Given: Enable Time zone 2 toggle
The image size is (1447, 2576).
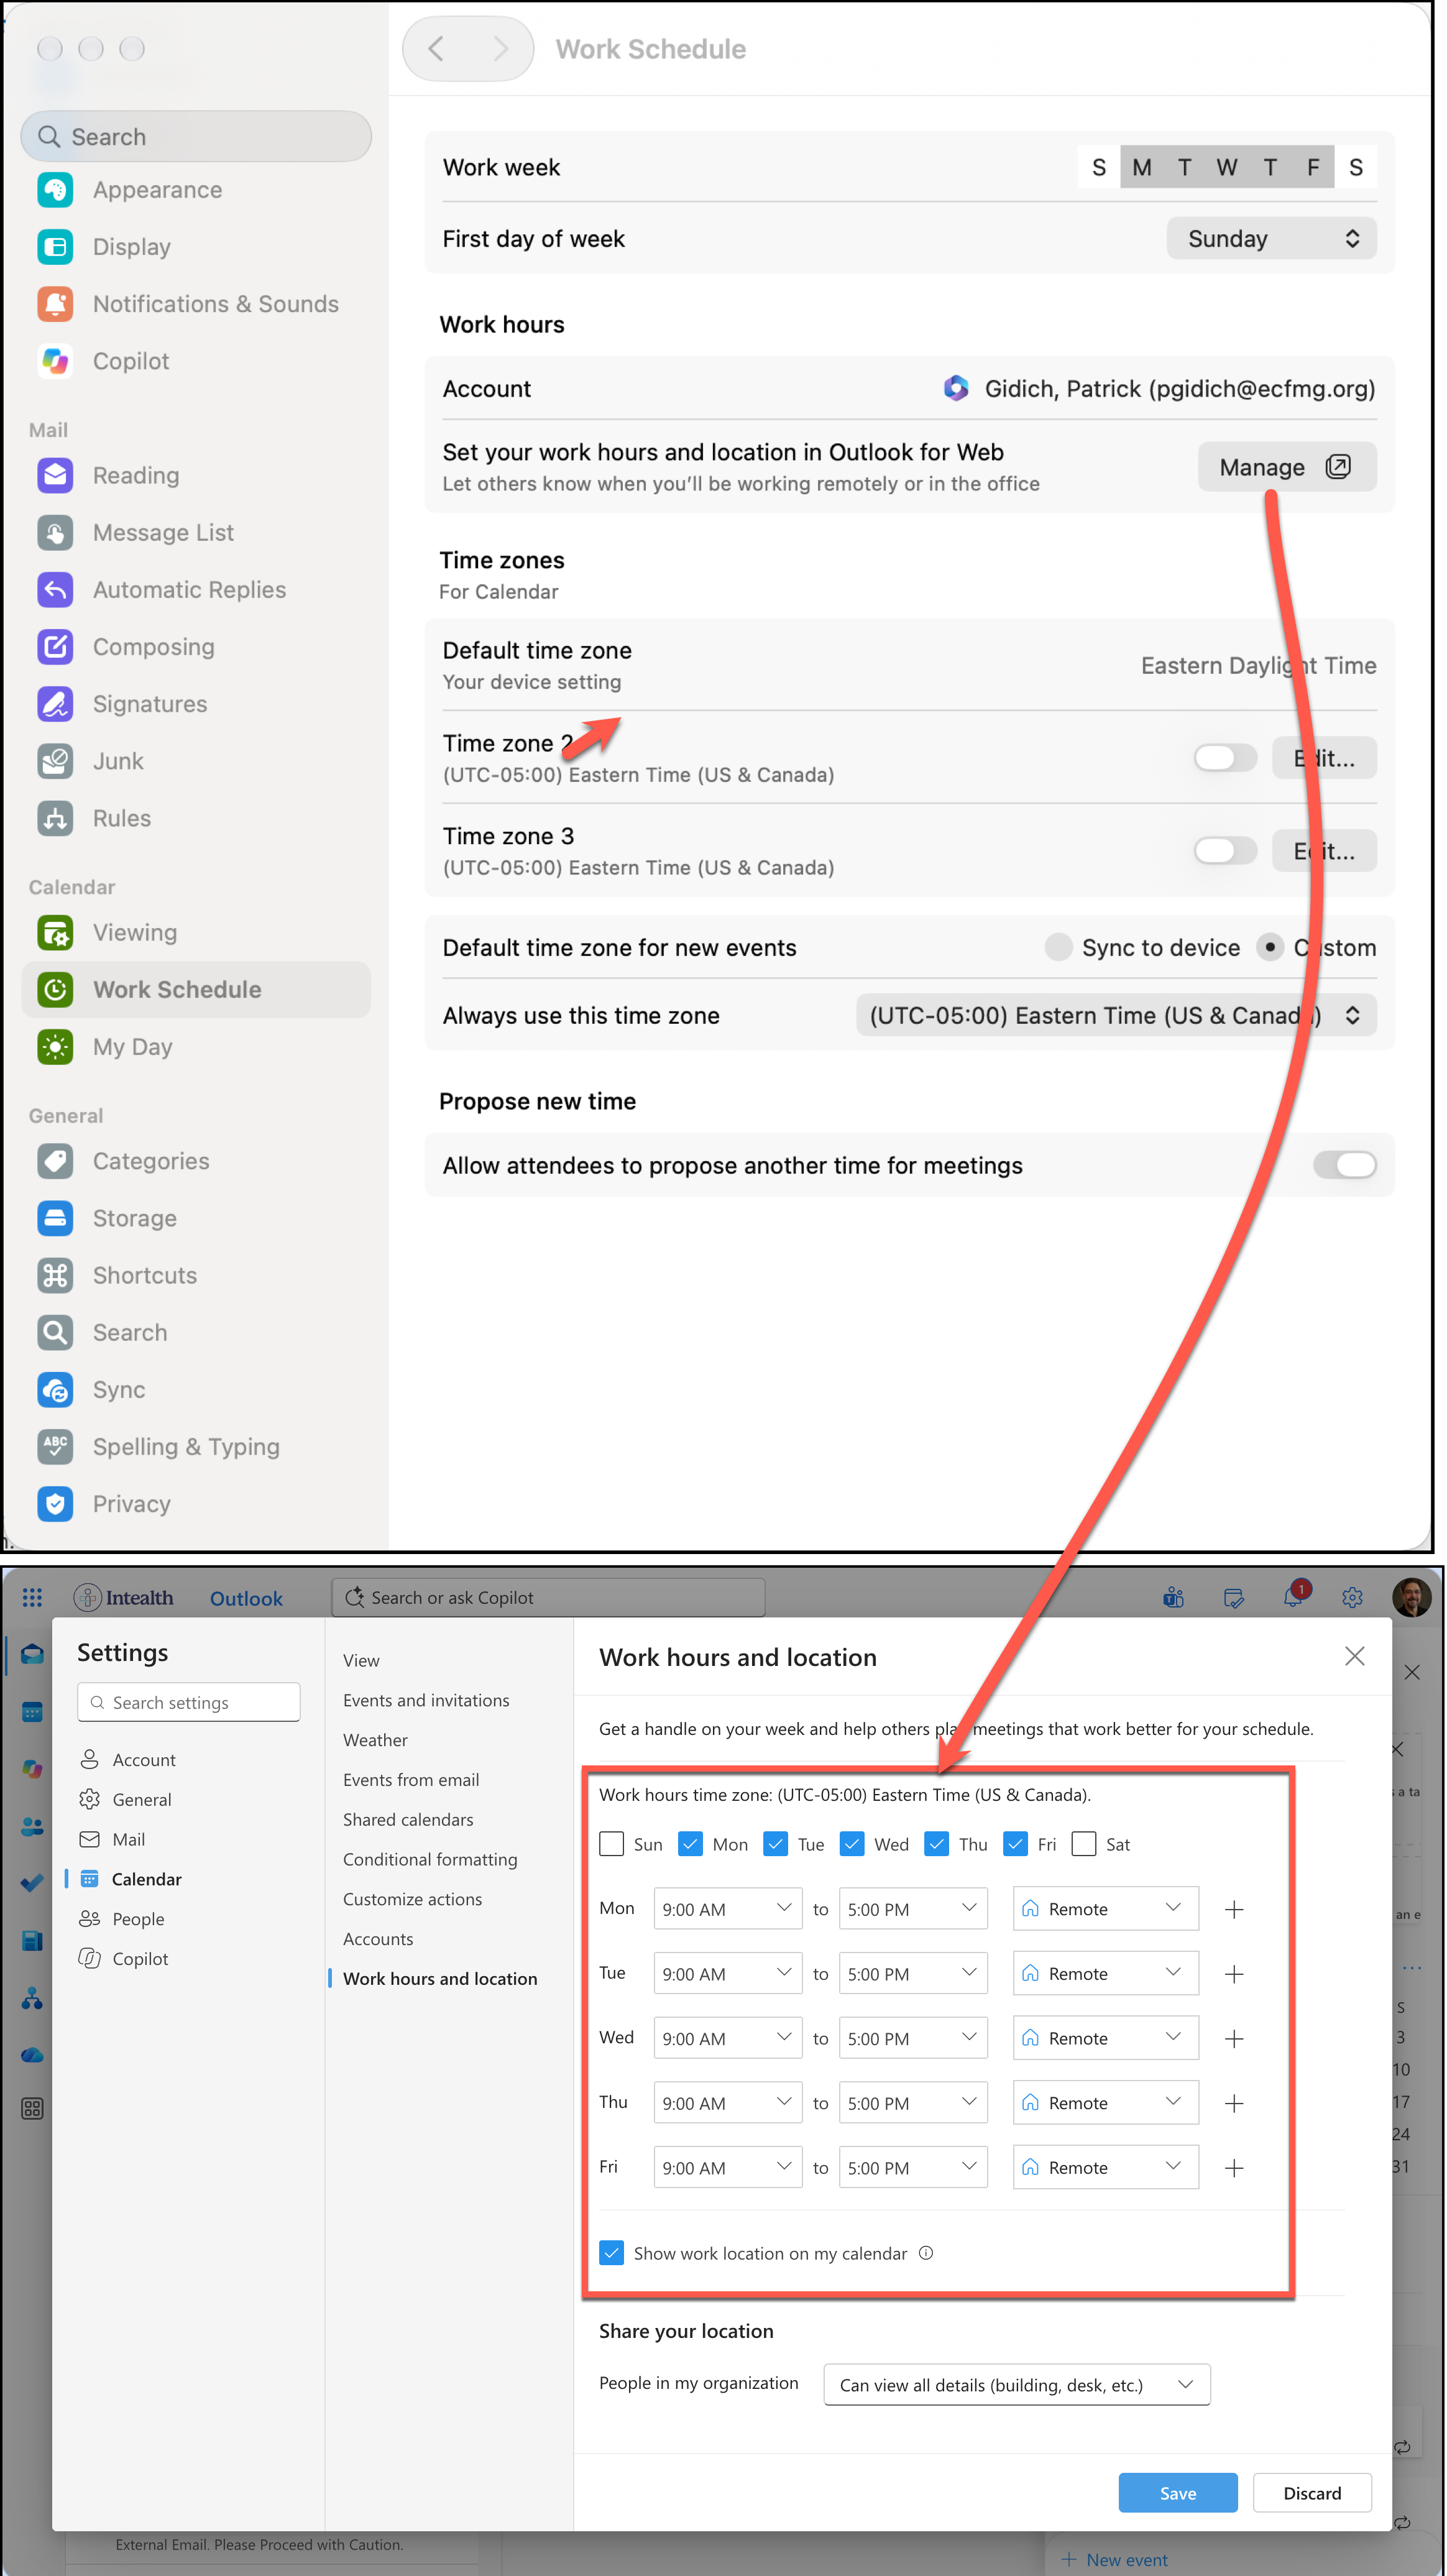Looking at the screenshot, I should coord(1225,758).
